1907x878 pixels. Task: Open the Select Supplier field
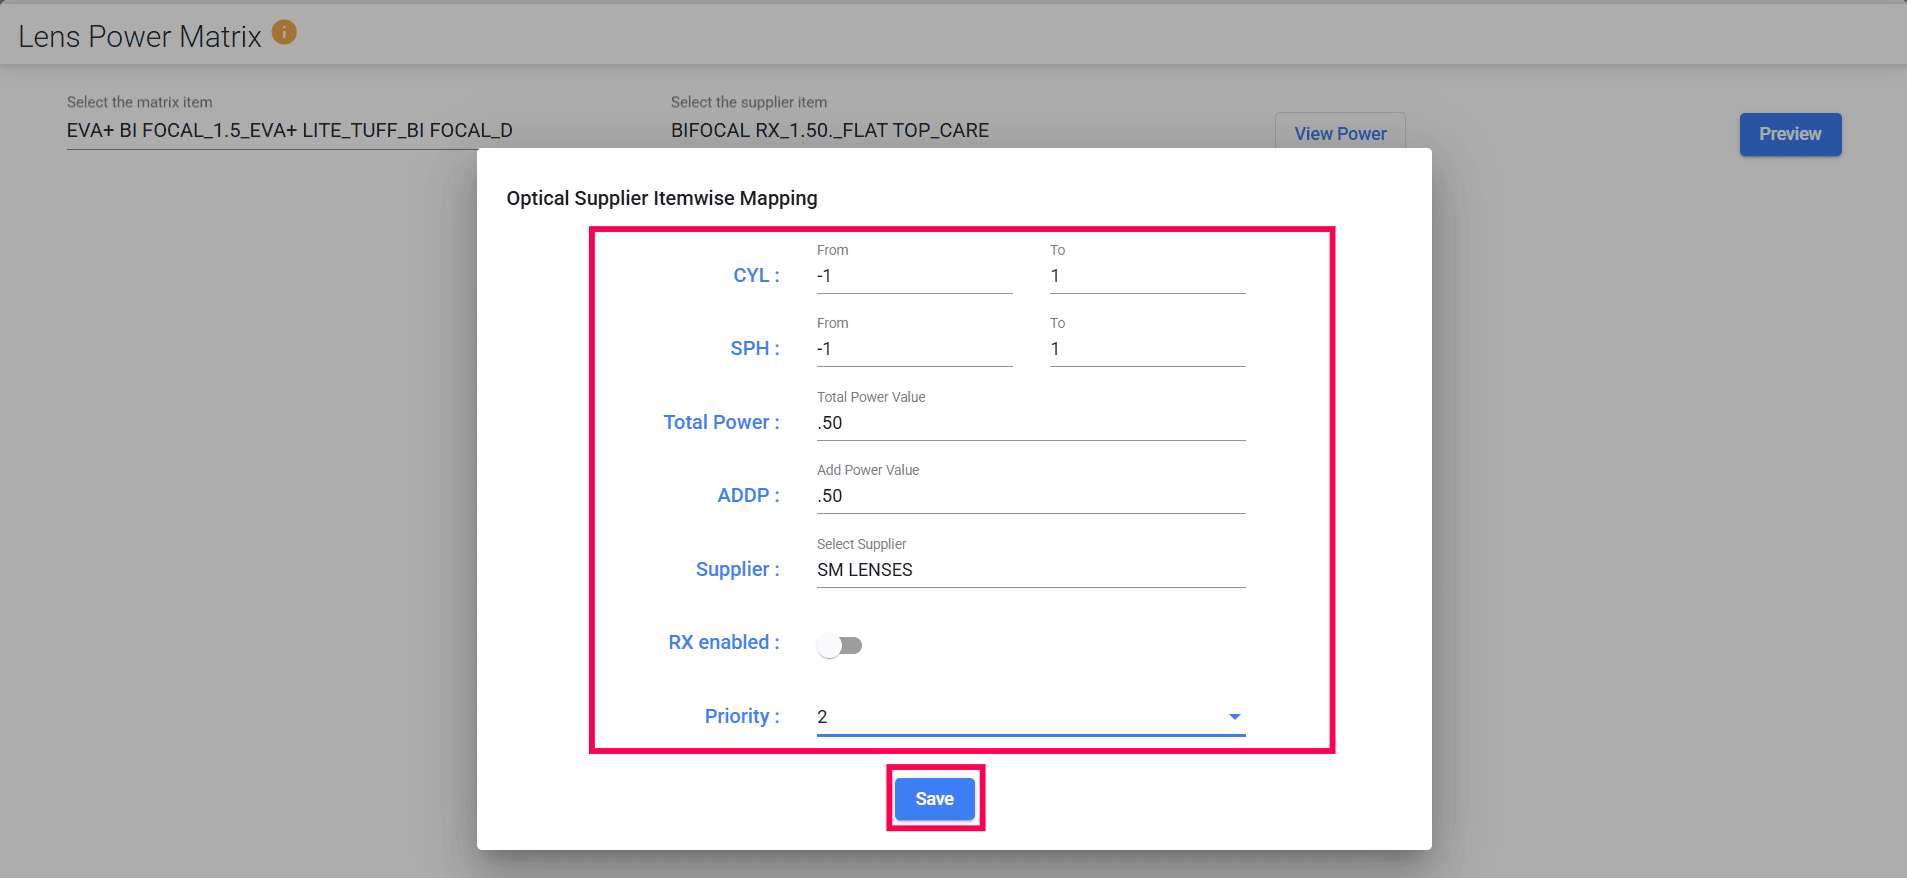coord(1030,570)
